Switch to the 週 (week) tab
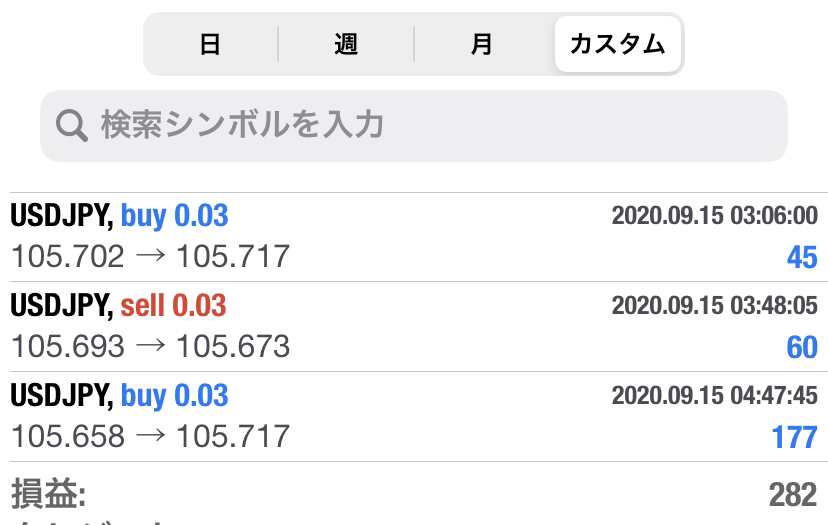The height and width of the screenshot is (525, 828). pos(346,44)
